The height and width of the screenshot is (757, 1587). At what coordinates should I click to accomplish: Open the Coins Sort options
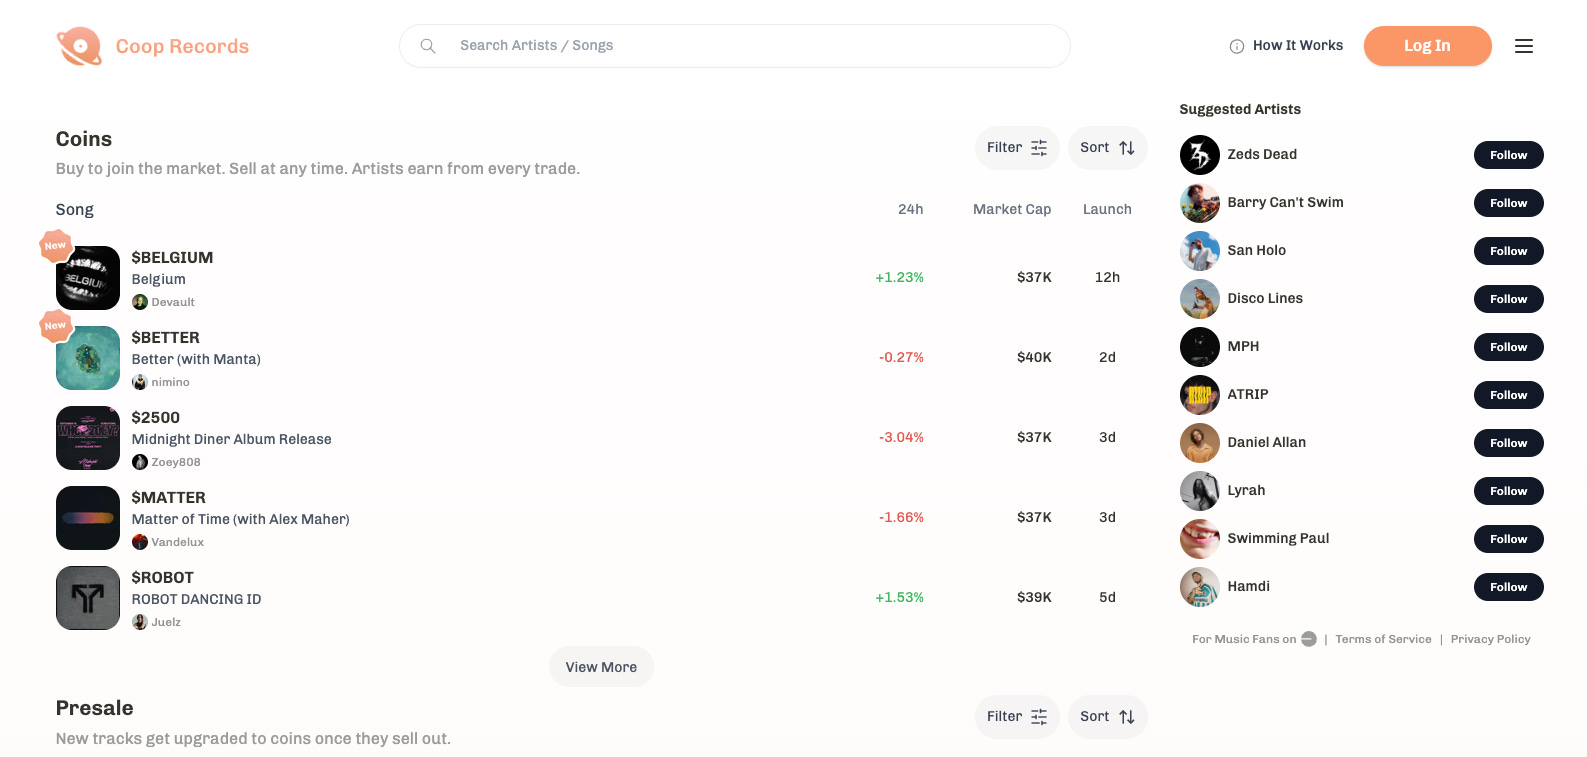point(1107,148)
